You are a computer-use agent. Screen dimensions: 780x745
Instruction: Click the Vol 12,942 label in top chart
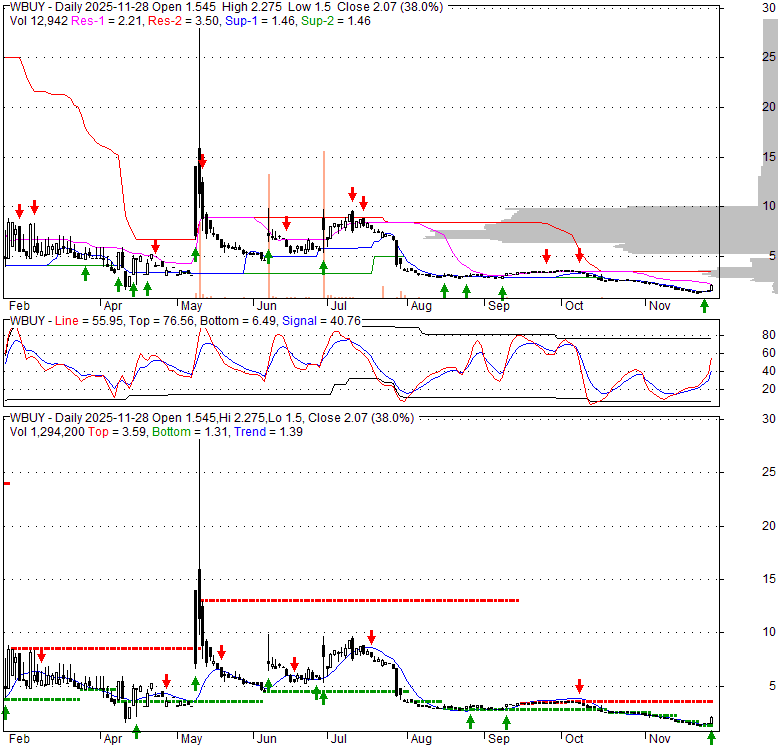point(38,20)
